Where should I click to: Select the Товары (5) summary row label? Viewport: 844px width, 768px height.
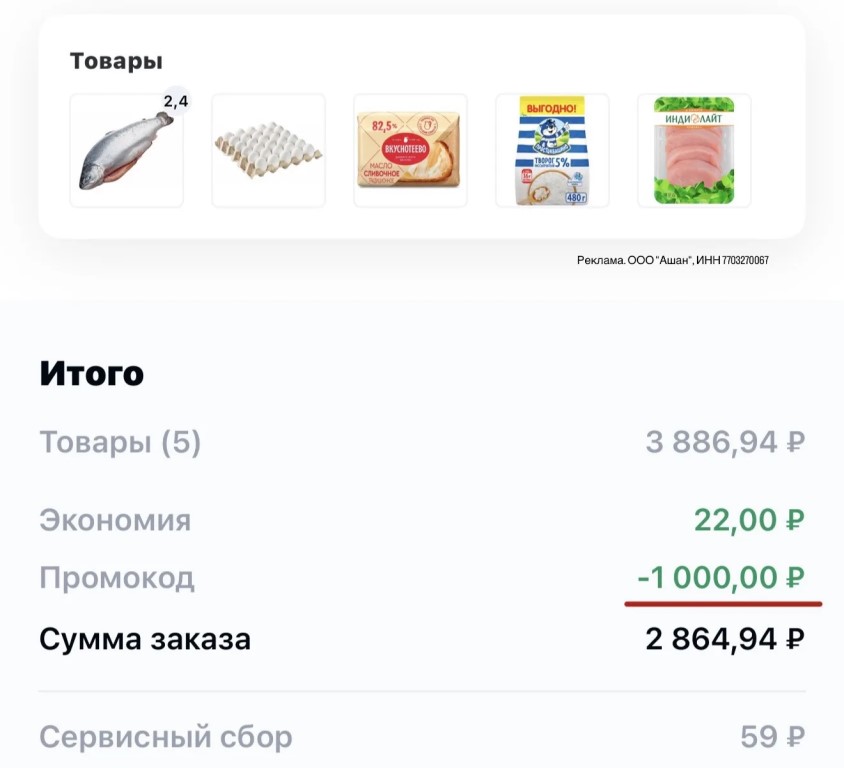(120, 442)
